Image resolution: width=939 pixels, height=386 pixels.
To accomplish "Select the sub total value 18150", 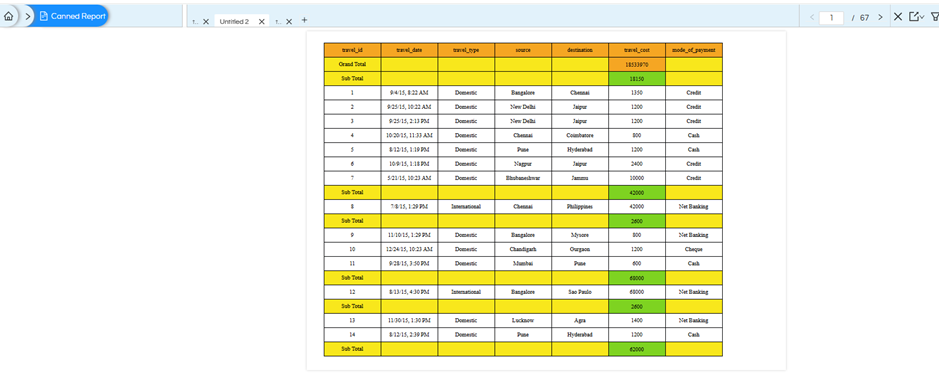I will 637,78.
